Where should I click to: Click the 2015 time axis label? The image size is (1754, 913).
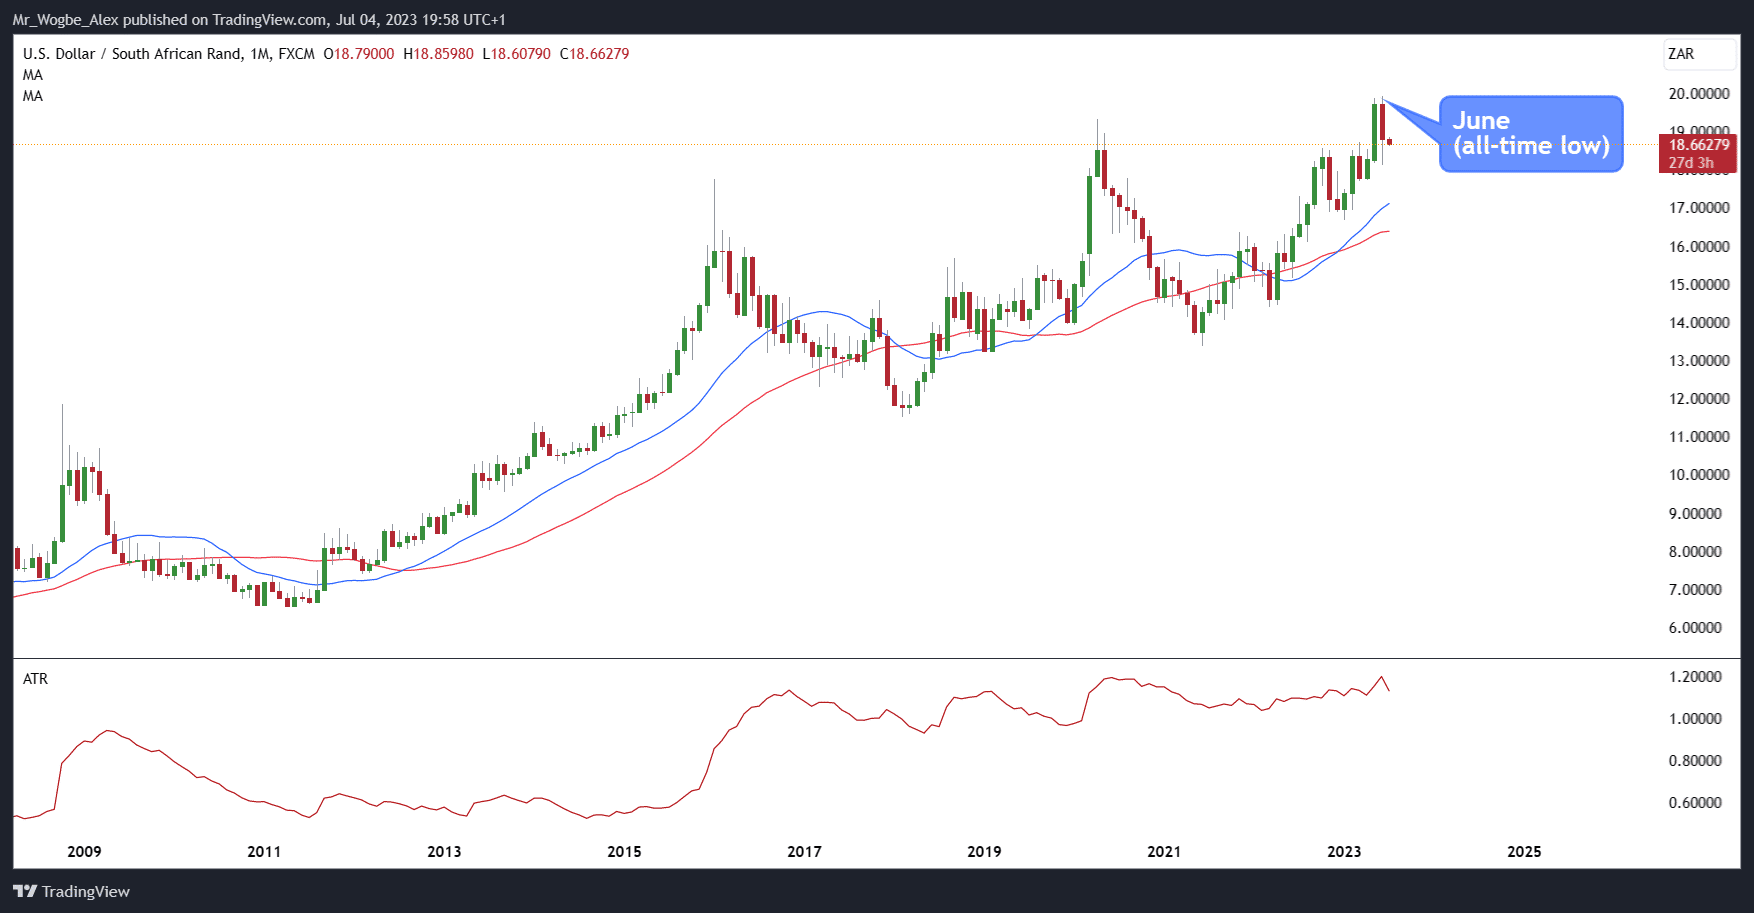[x=624, y=852]
